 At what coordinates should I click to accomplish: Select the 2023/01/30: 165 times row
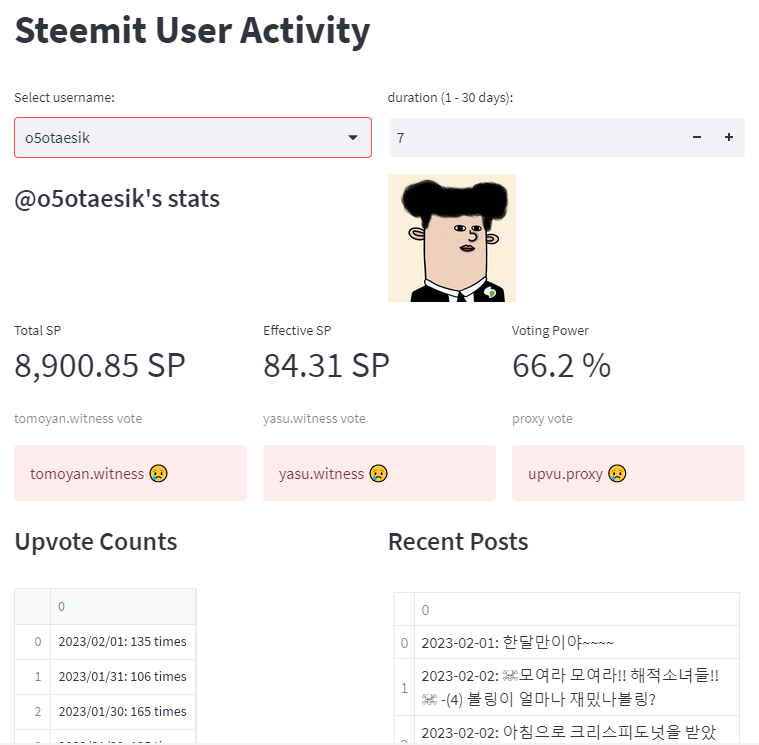(122, 712)
